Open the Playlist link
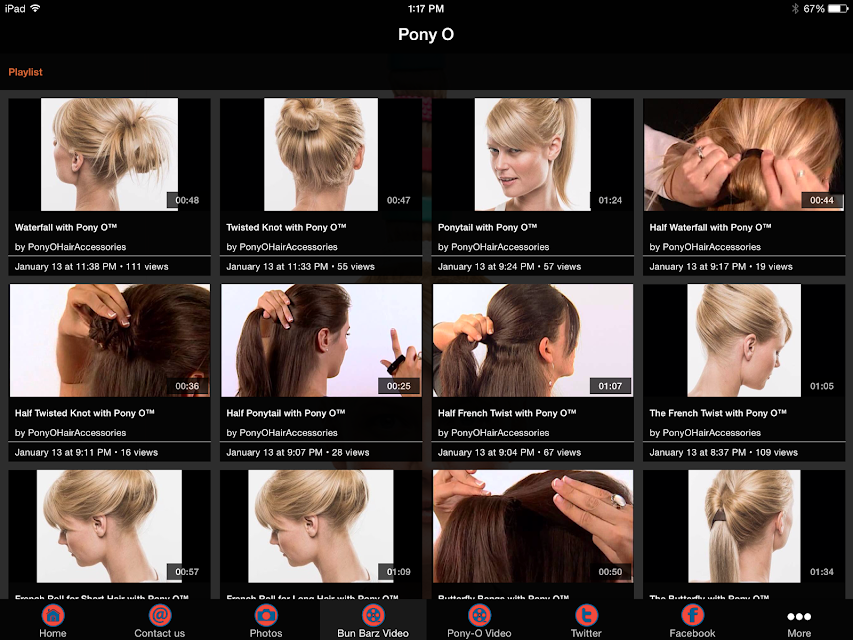 coord(26,72)
